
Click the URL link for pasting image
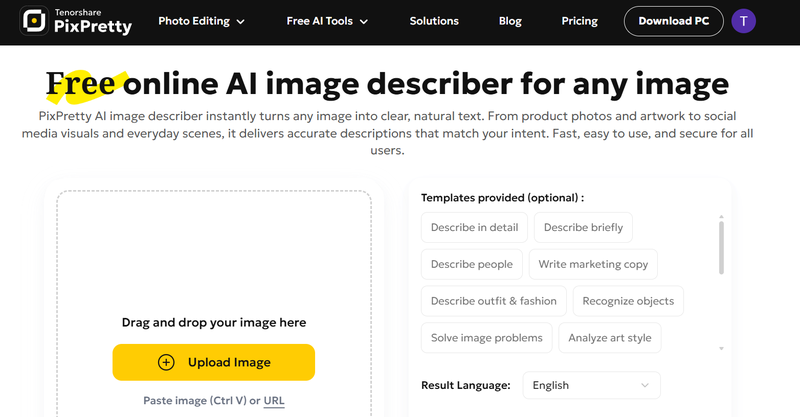(274, 401)
